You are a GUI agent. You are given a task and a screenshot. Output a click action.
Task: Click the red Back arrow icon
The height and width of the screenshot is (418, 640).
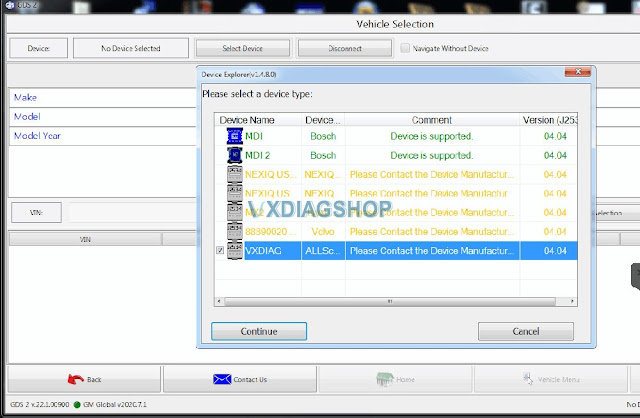coord(76,379)
